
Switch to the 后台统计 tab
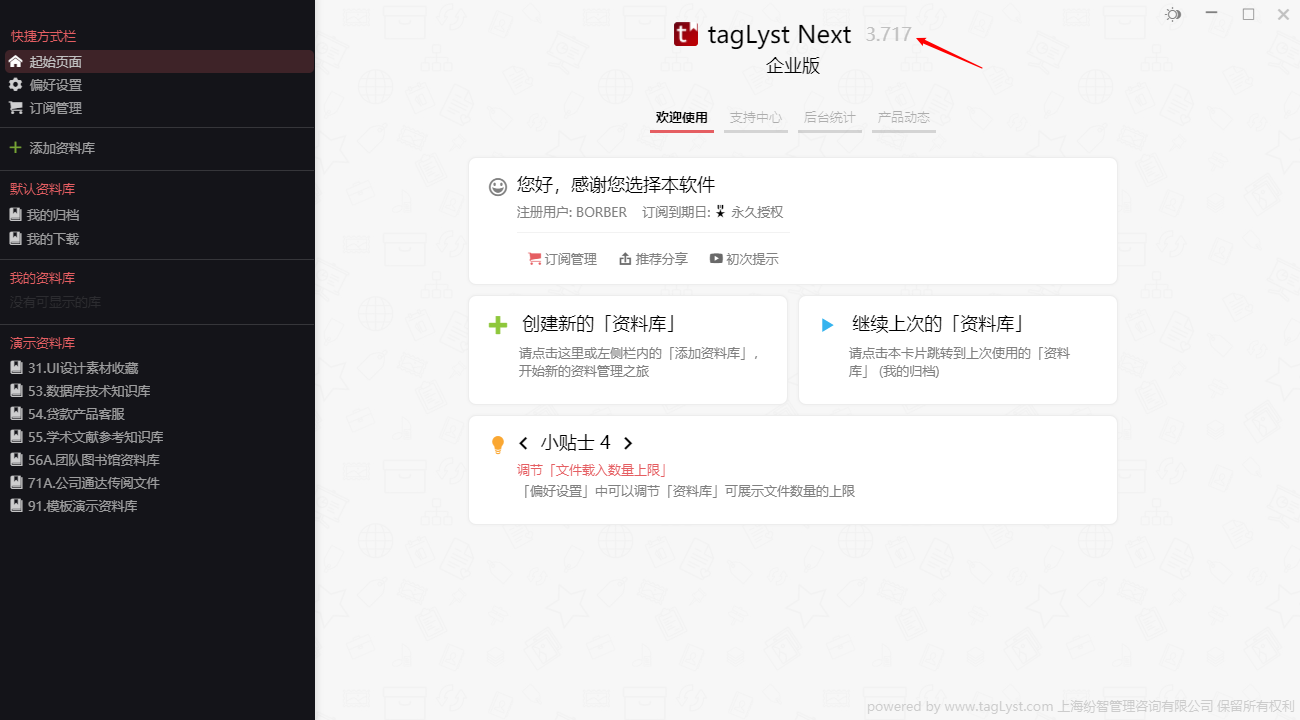pos(830,118)
